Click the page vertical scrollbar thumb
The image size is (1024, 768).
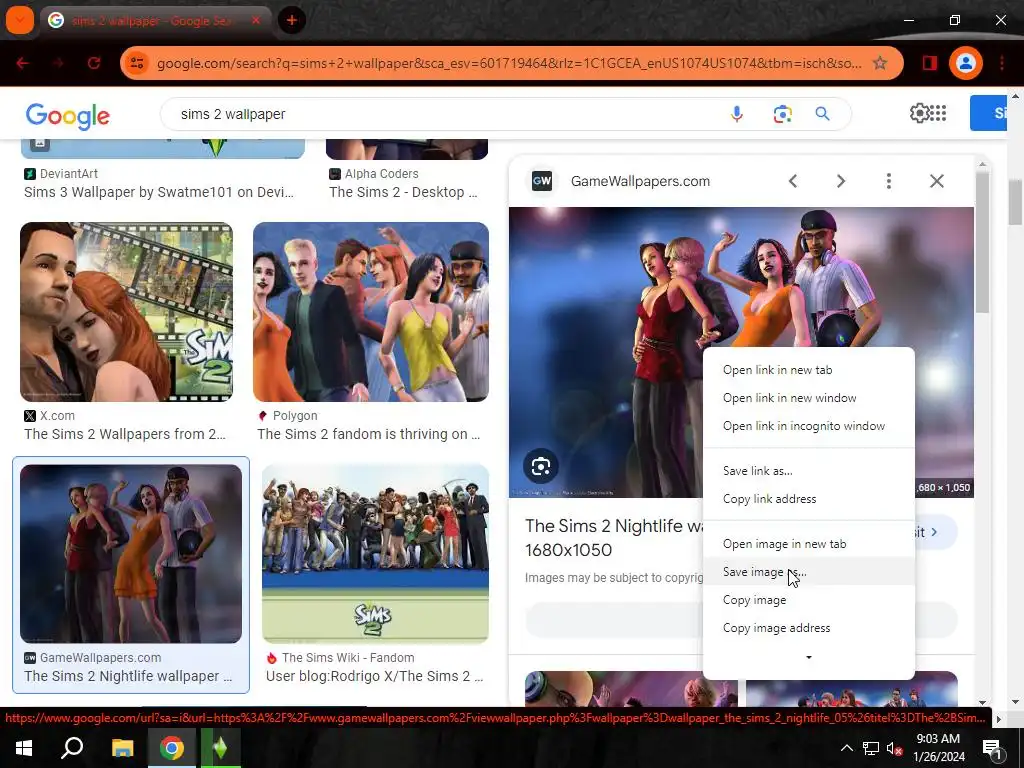(x=1015, y=200)
